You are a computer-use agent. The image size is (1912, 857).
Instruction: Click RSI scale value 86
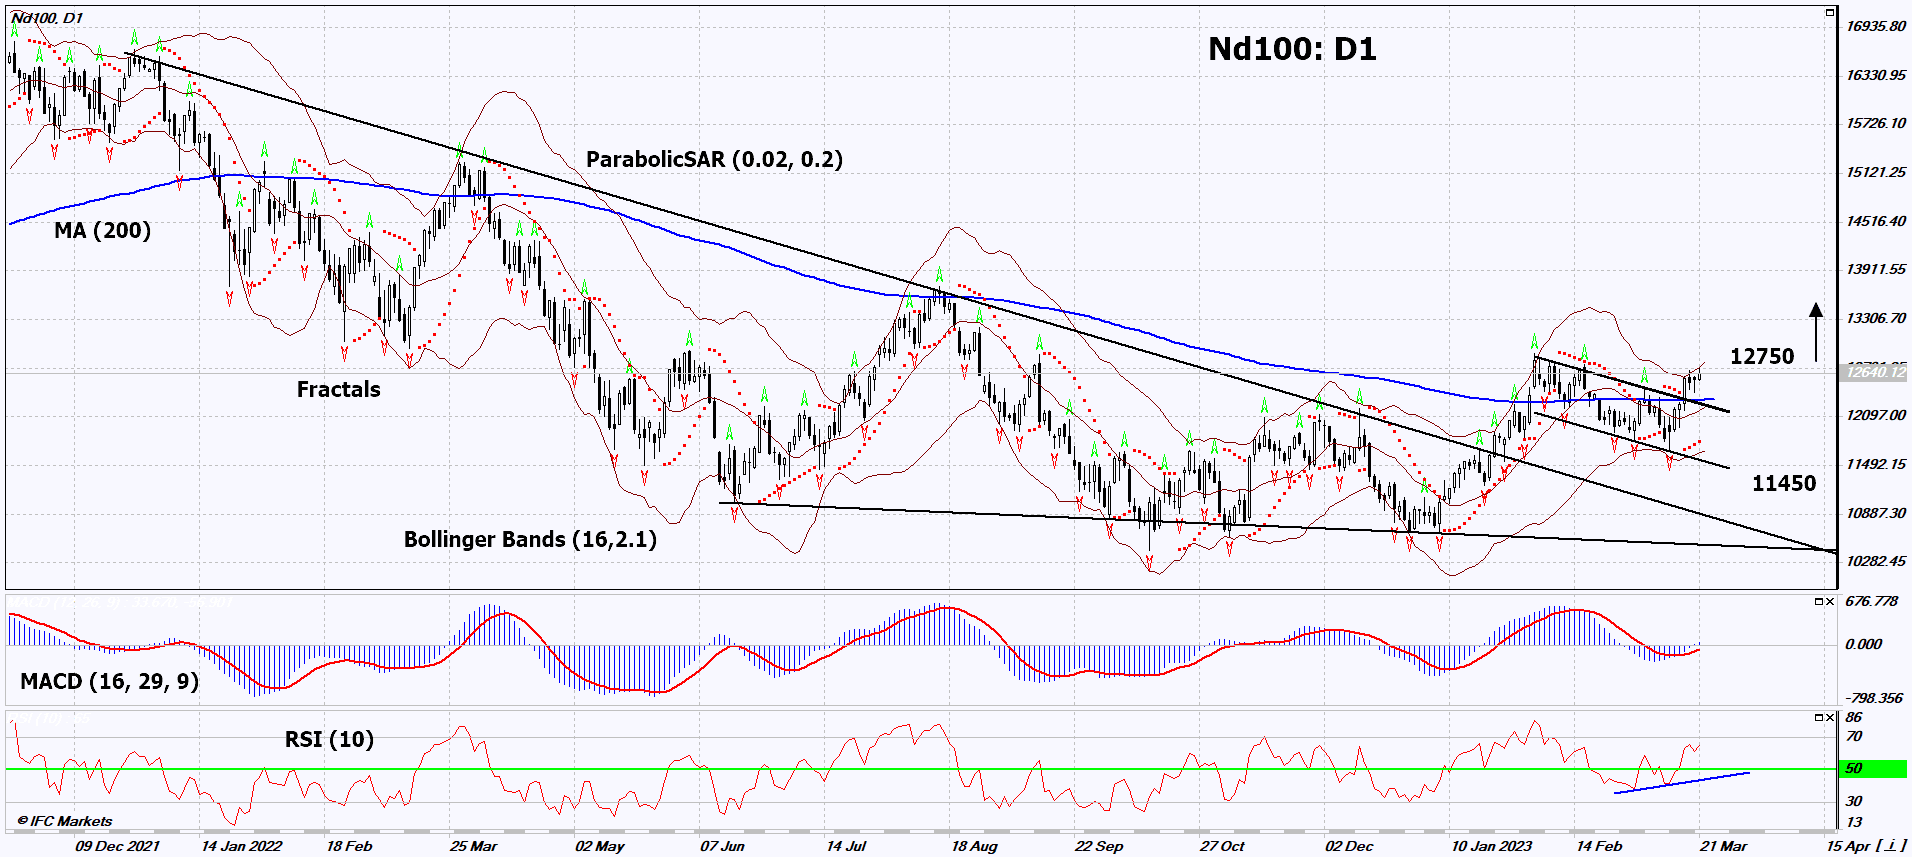click(x=1854, y=717)
